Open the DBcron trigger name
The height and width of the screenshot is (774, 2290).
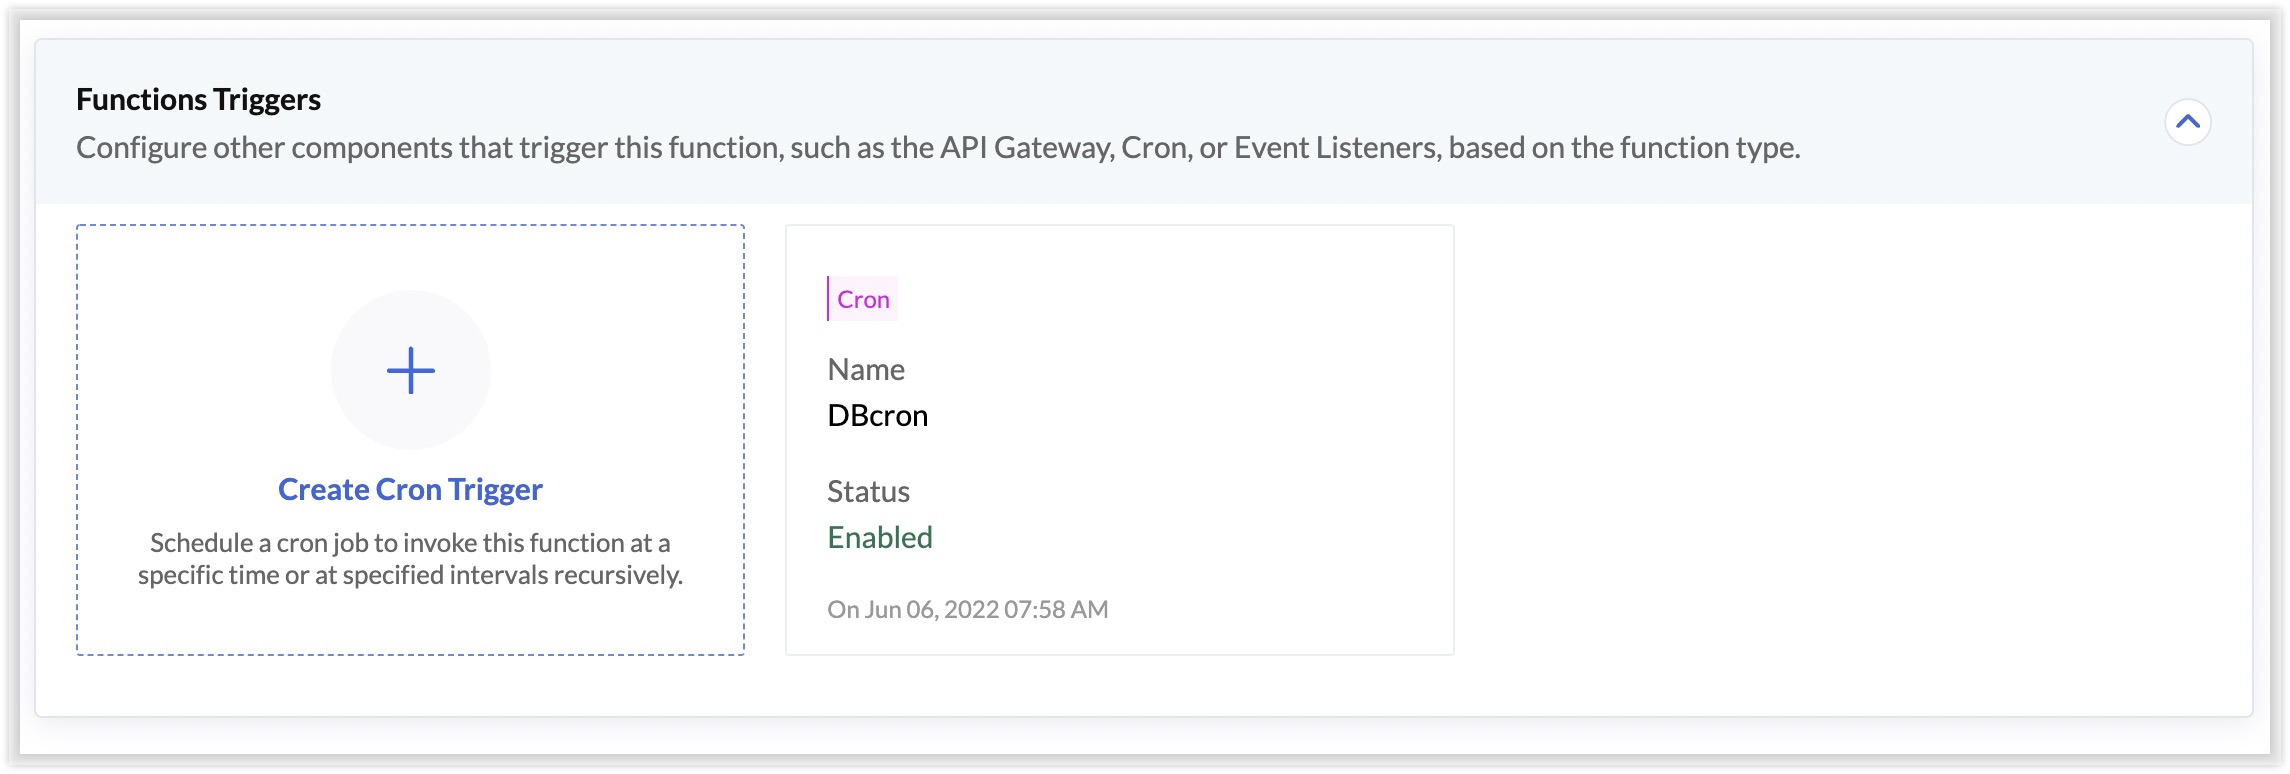point(877,415)
